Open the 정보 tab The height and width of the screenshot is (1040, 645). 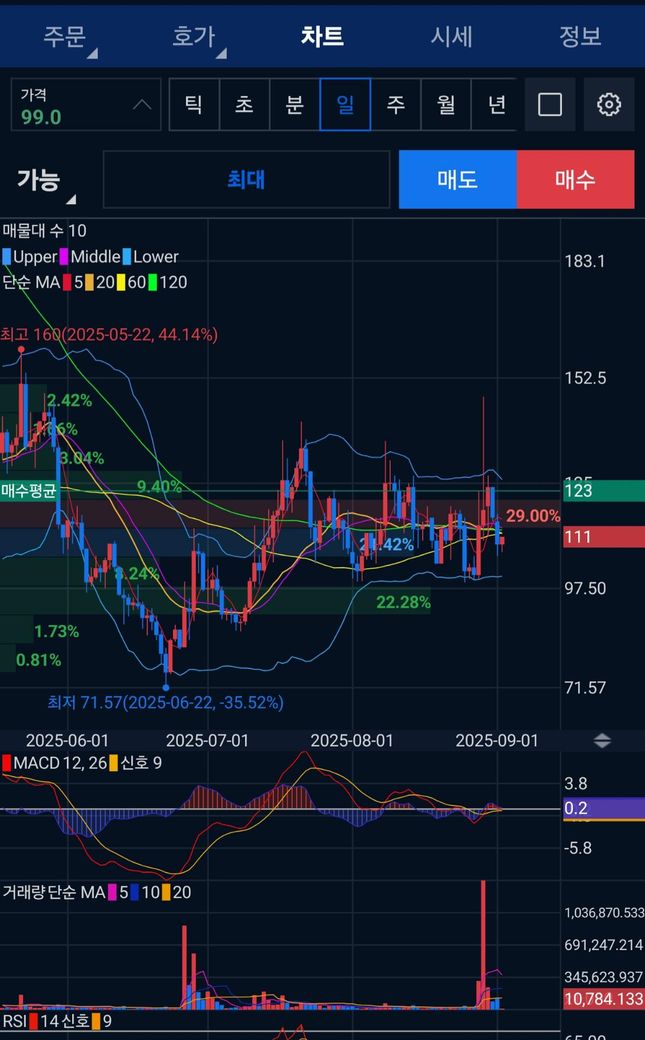pos(580,36)
